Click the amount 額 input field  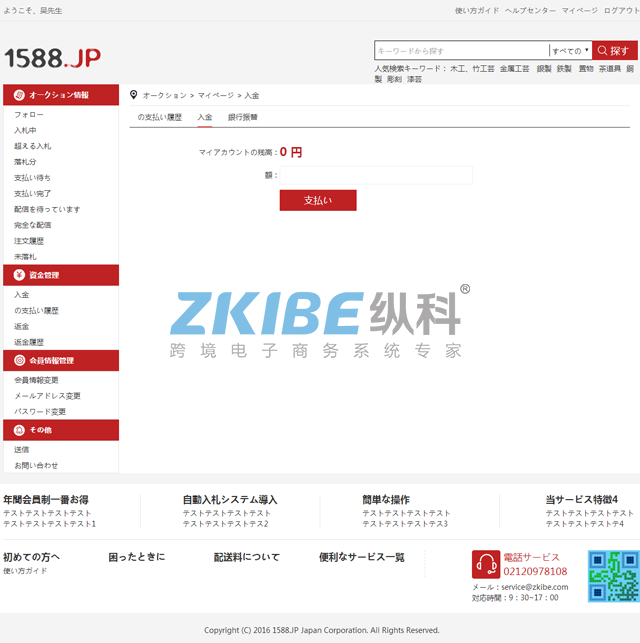(x=376, y=176)
